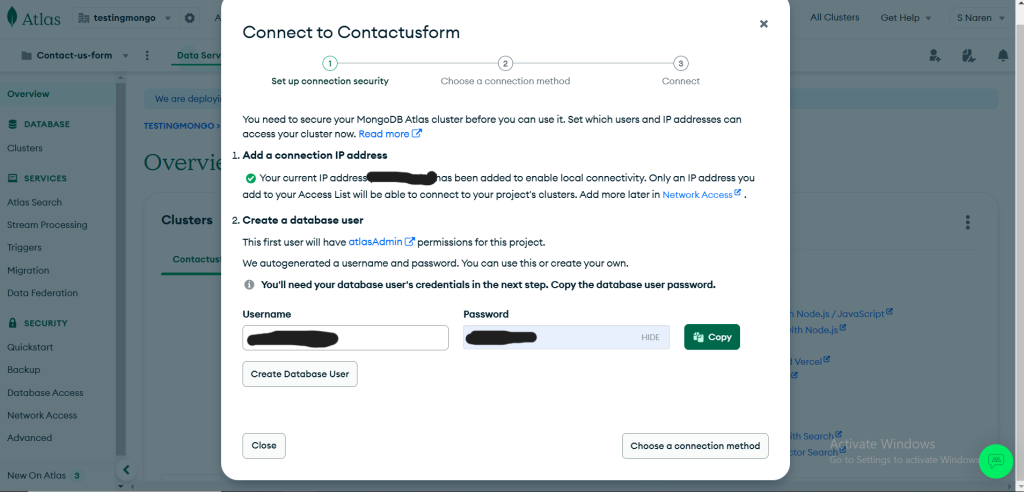The width and height of the screenshot is (1024, 492).
Task: Open the Get Help dropdown
Action: 905,18
